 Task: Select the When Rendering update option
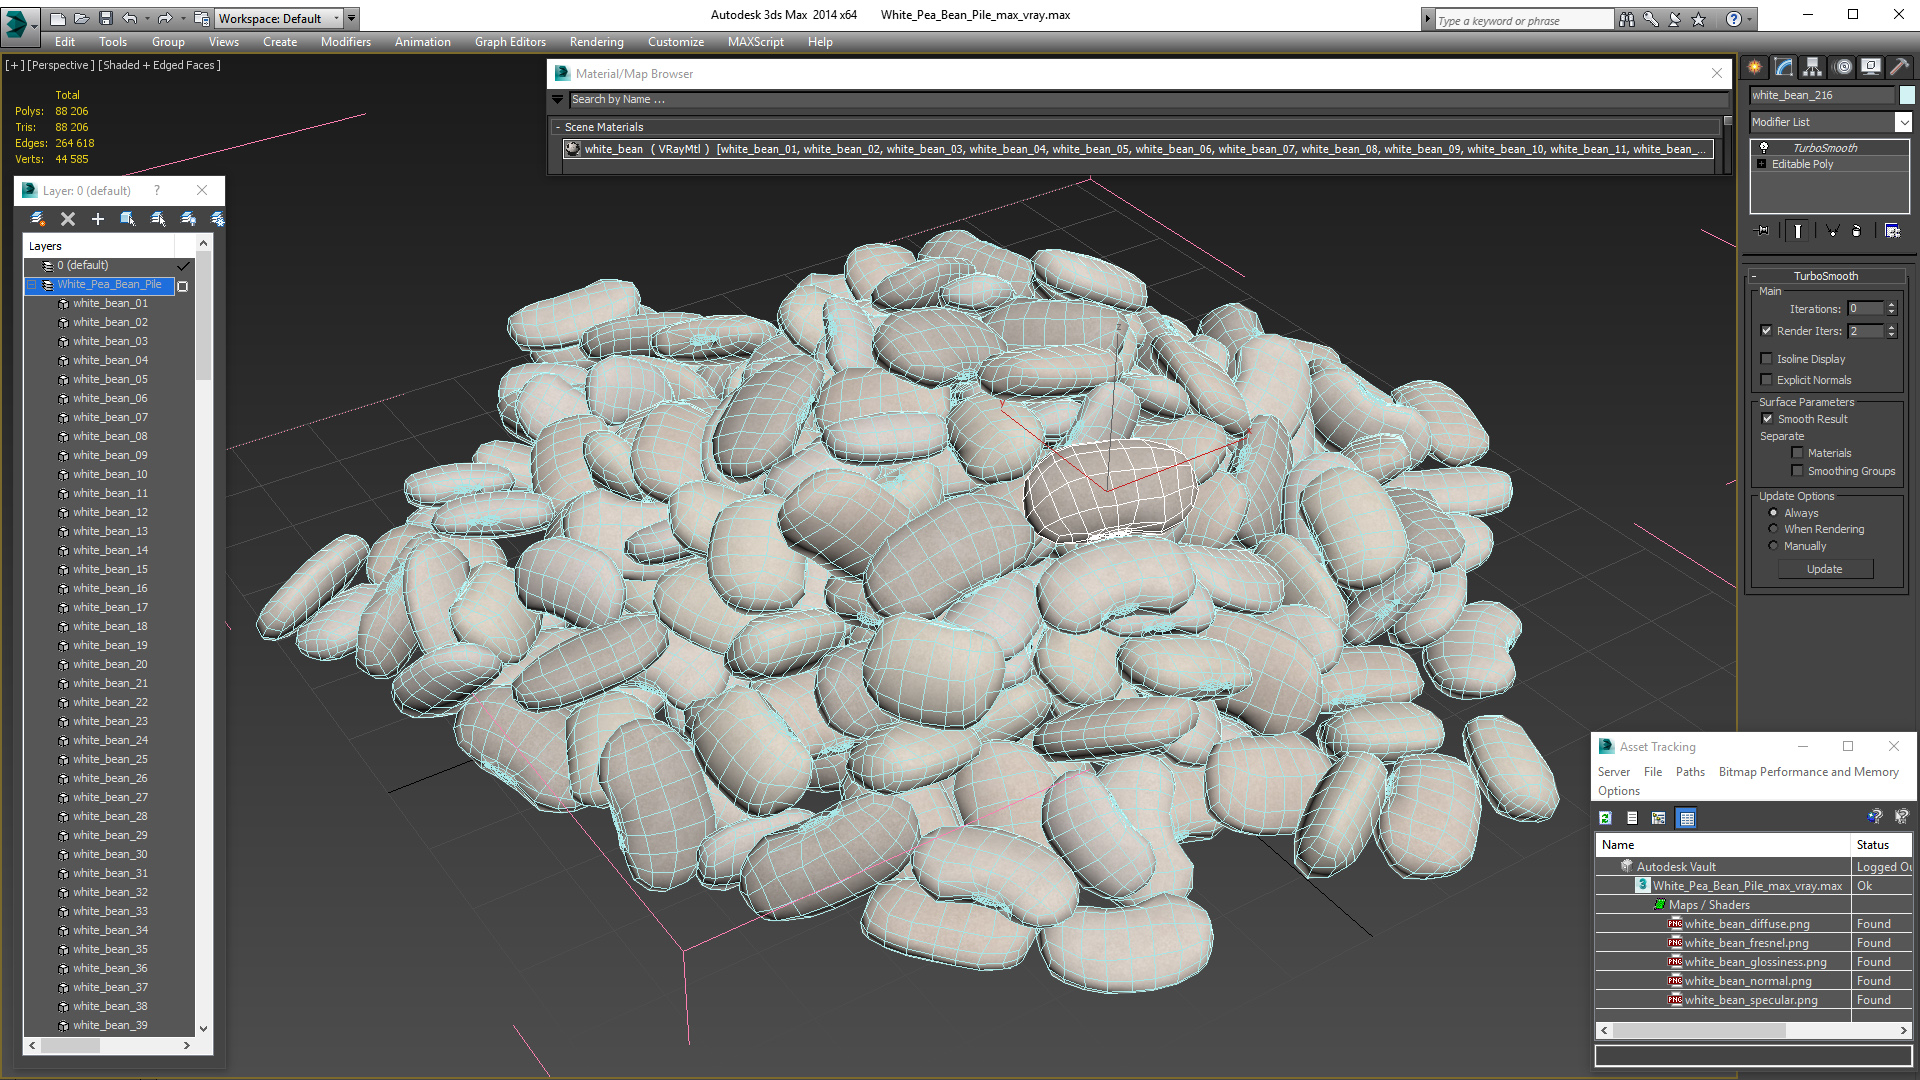pos(1773,529)
